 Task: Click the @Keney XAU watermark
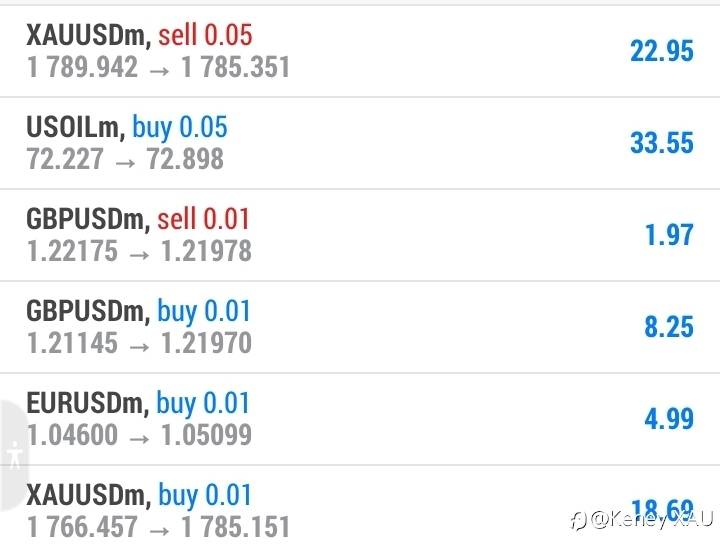pos(641,520)
